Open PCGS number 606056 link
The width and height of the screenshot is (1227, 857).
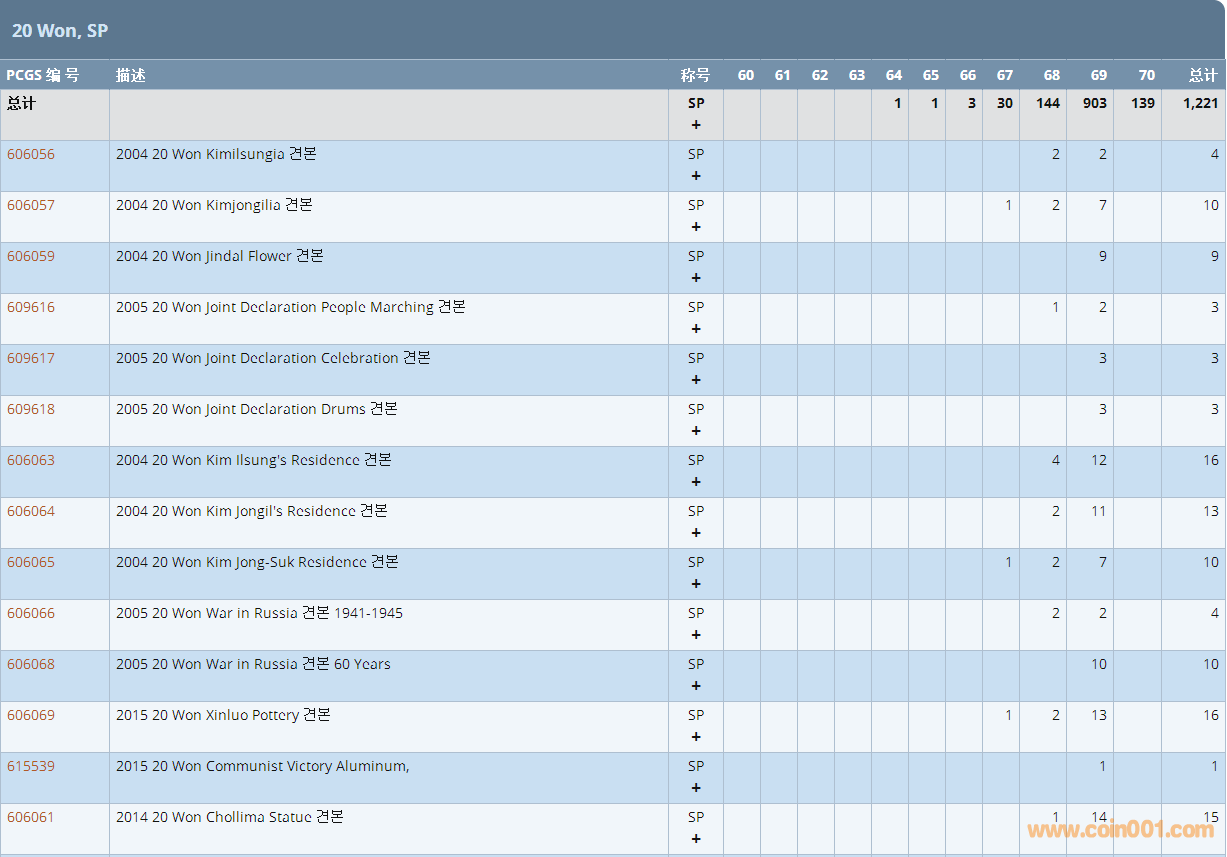[x=31, y=154]
